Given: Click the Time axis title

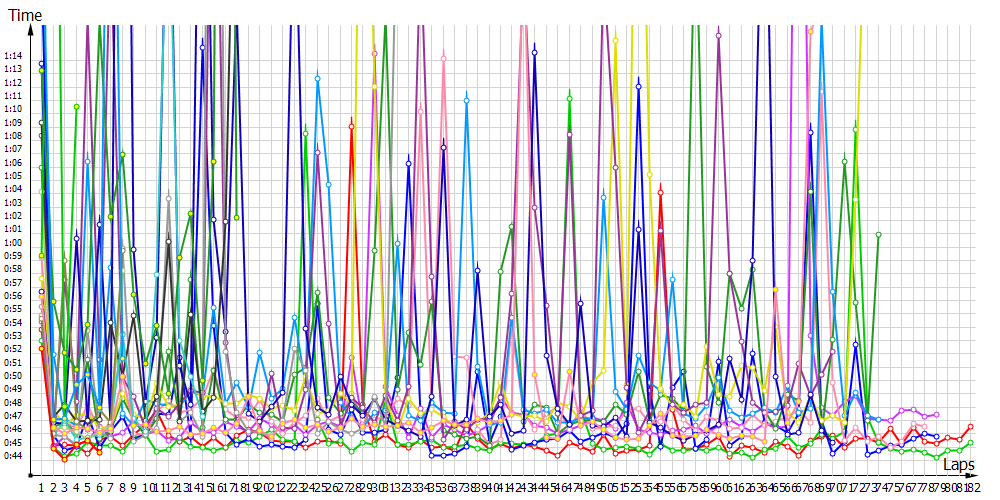Looking at the screenshot, I should (x=25, y=16).
